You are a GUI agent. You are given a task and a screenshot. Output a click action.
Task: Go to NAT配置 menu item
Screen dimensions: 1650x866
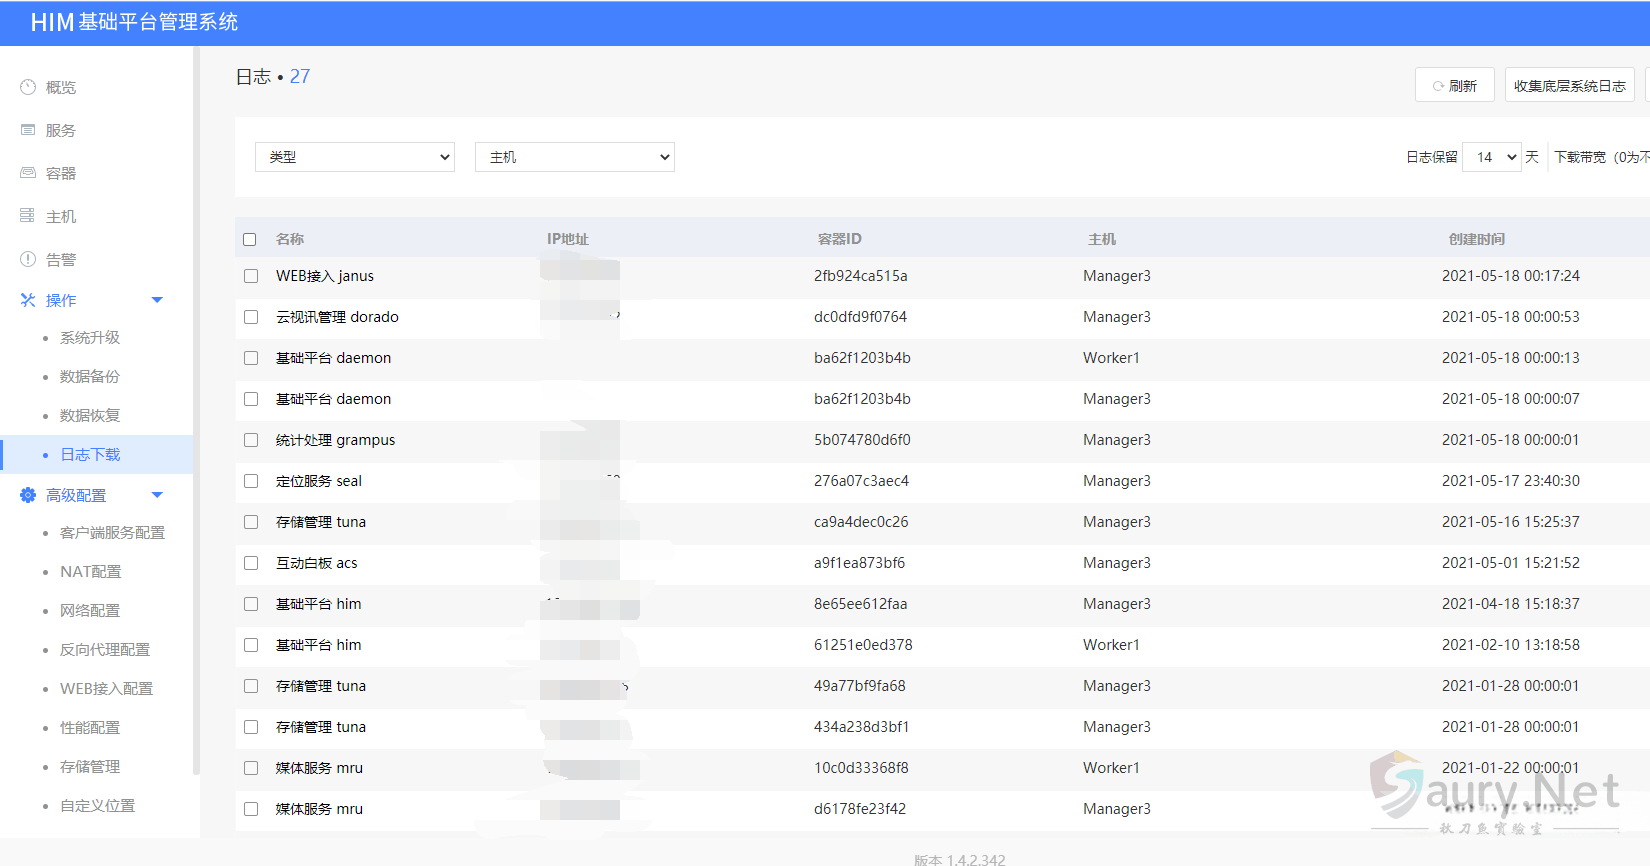90,571
